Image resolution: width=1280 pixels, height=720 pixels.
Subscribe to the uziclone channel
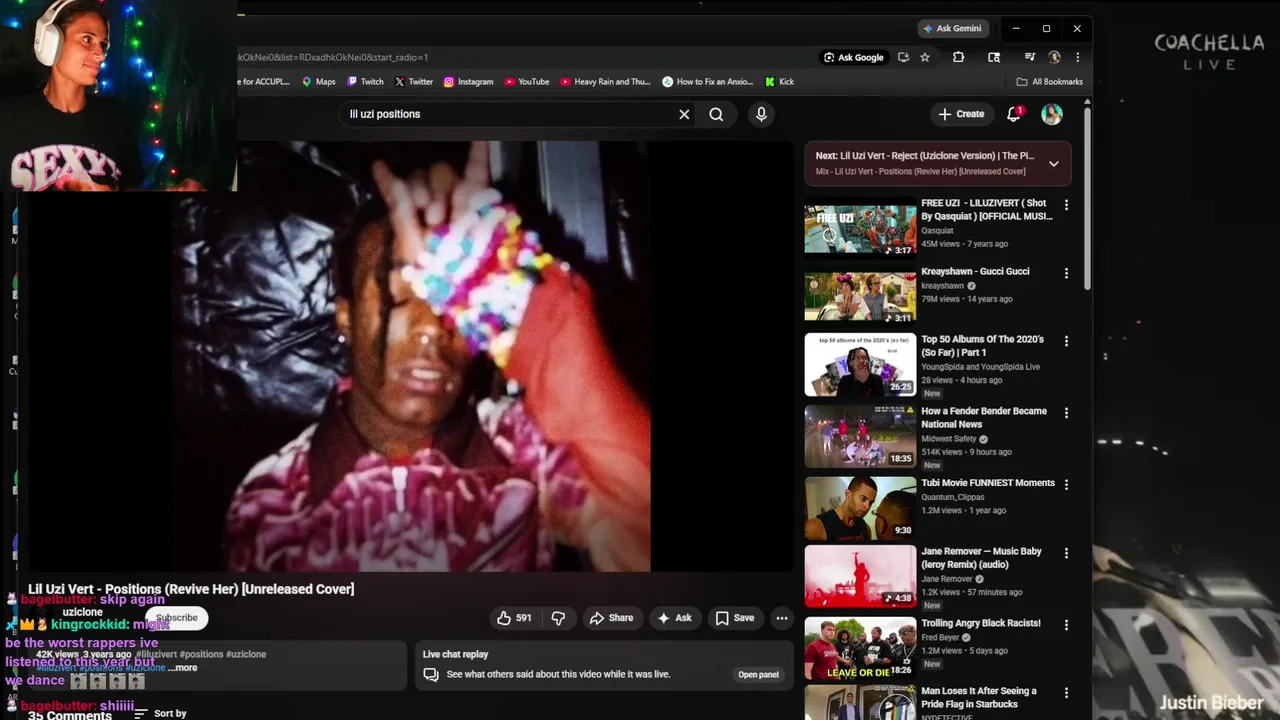[177, 618]
